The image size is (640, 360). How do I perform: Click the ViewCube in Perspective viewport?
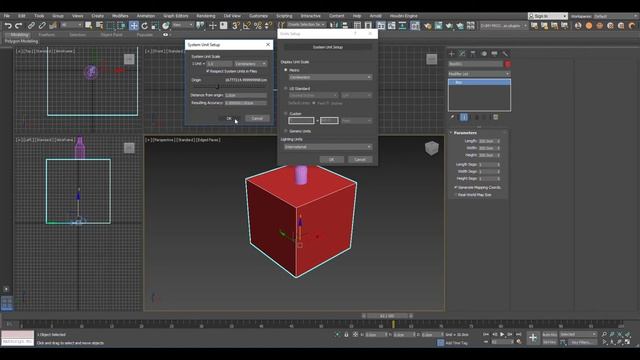431,148
